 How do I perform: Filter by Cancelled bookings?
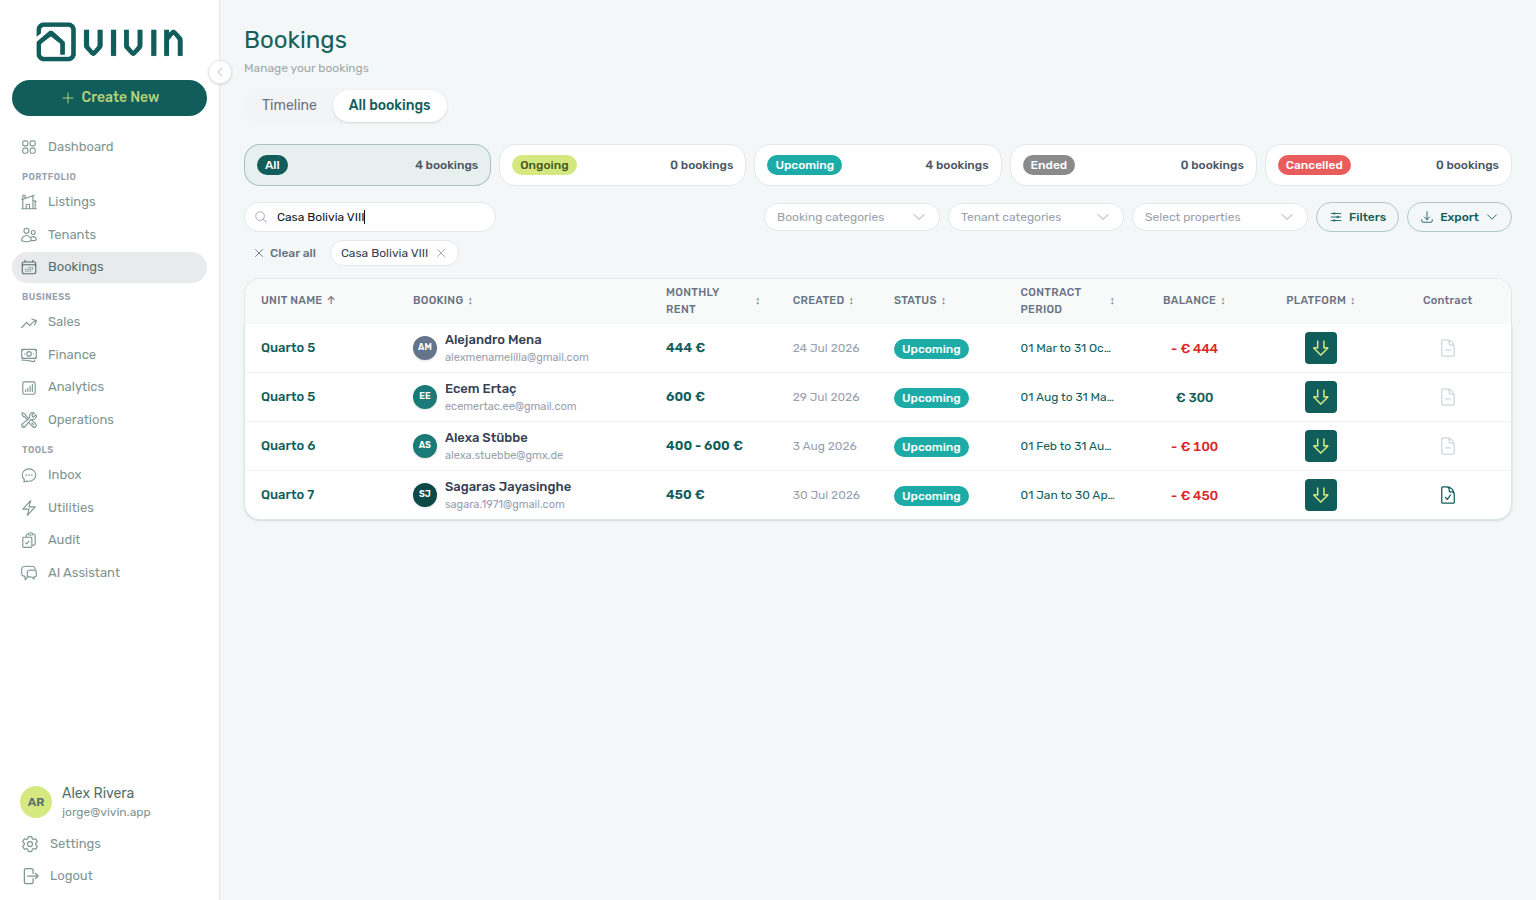point(1388,165)
